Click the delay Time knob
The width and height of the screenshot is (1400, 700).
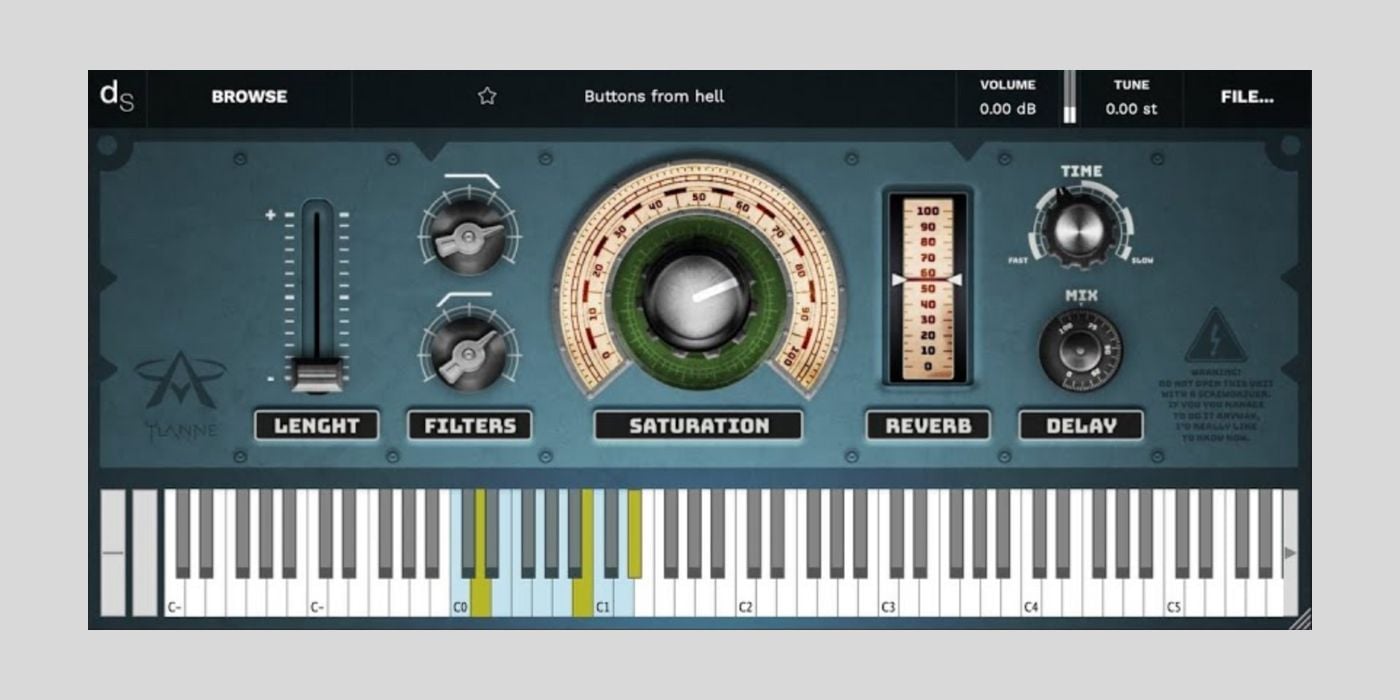click(1079, 229)
